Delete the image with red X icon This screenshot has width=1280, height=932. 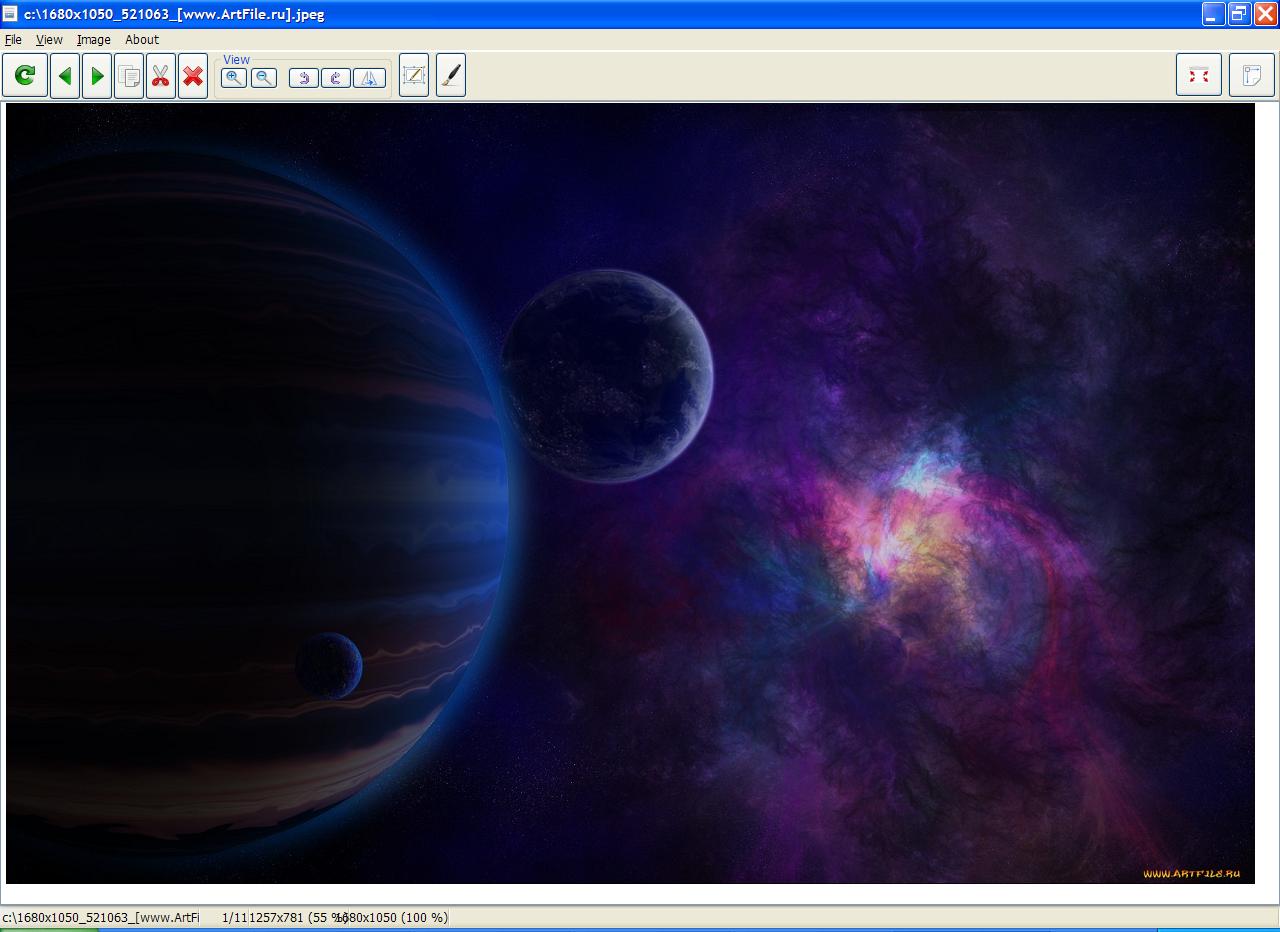point(193,76)
